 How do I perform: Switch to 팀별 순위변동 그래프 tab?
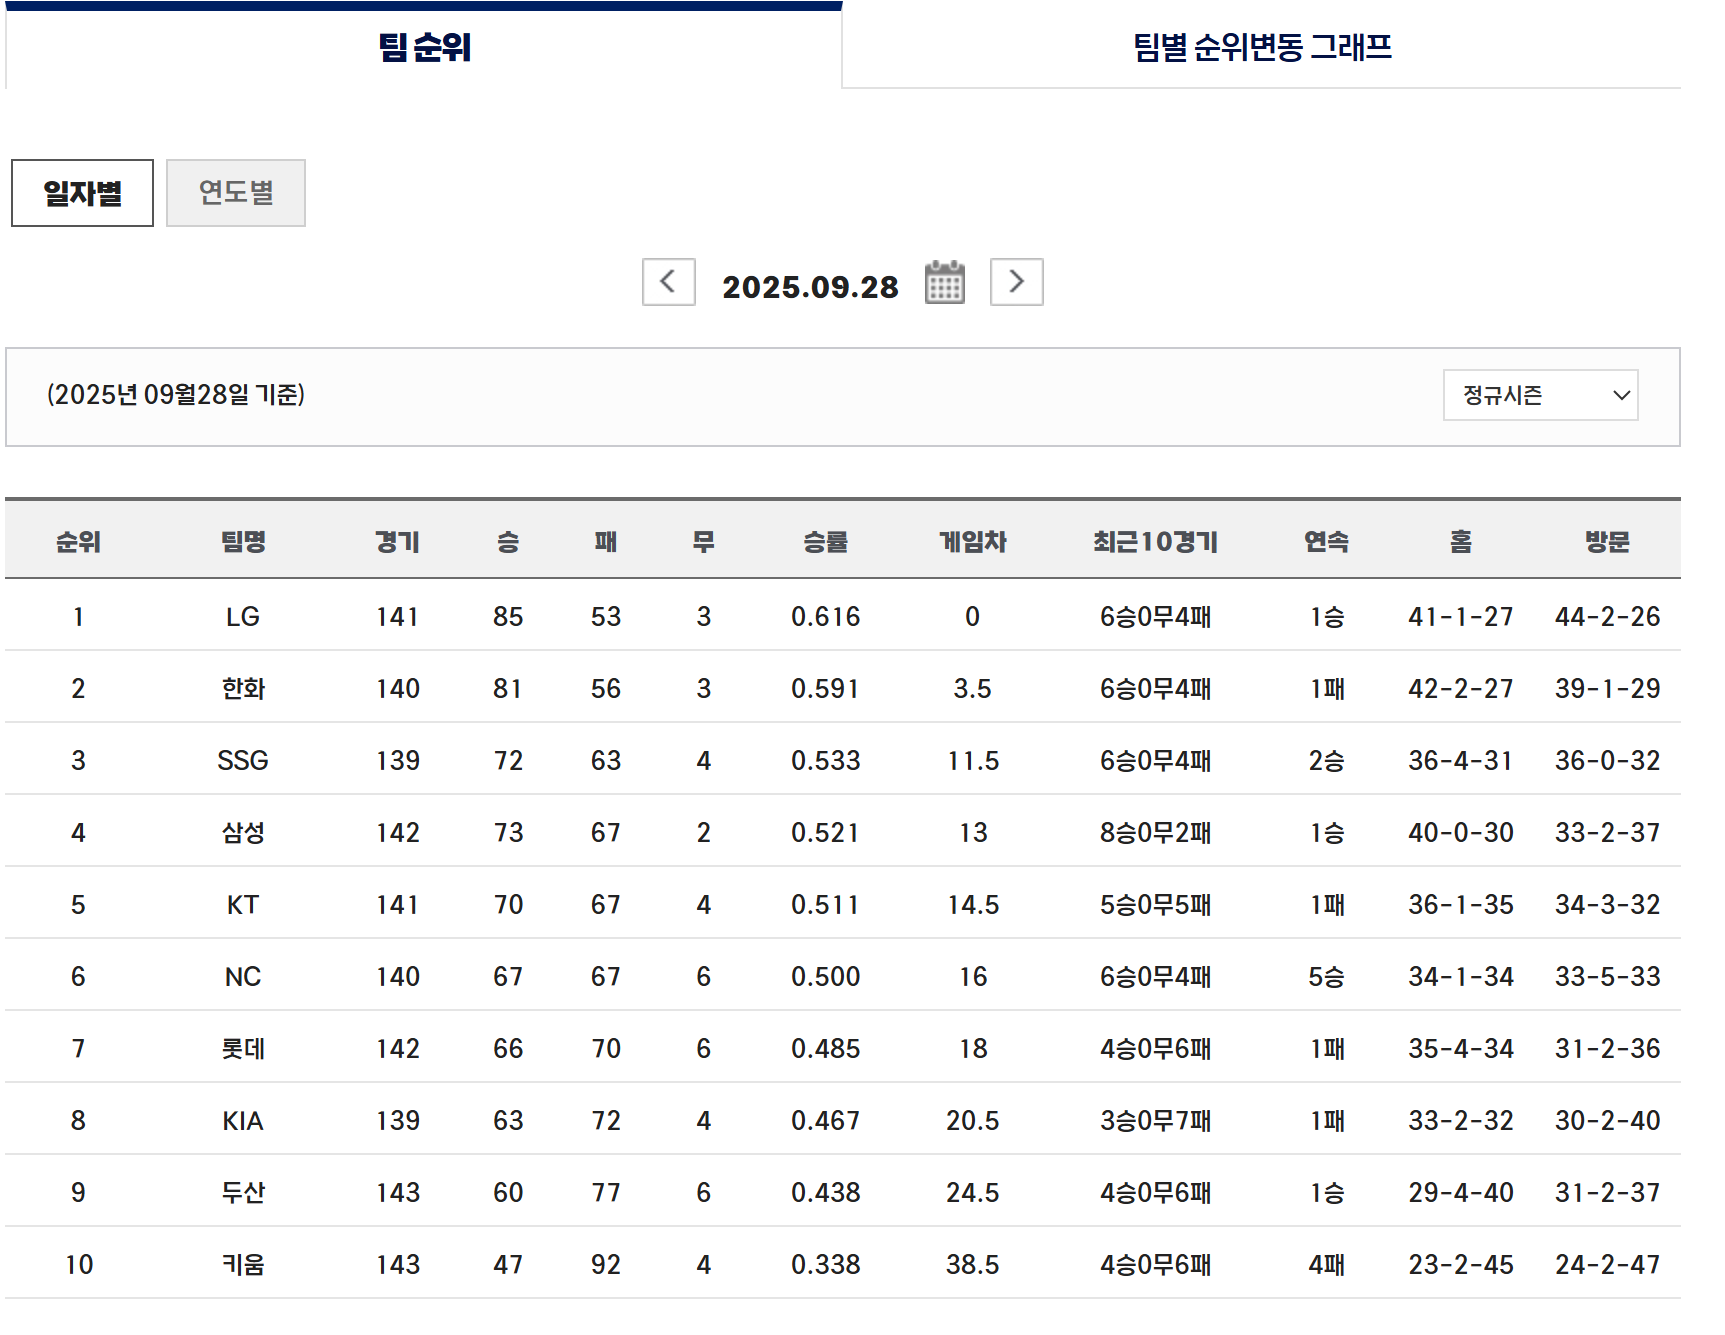click(x=1262, y=47)
